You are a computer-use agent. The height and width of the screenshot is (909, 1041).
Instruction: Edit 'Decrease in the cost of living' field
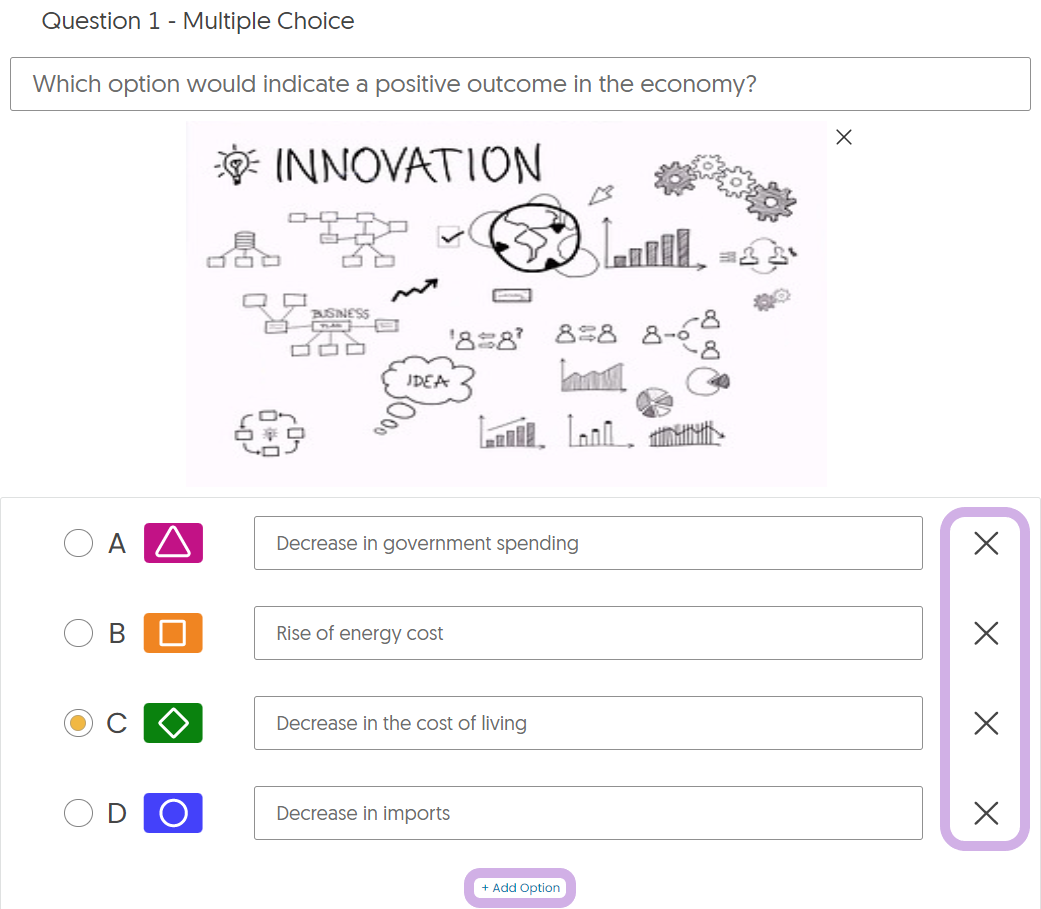[588, 723]
